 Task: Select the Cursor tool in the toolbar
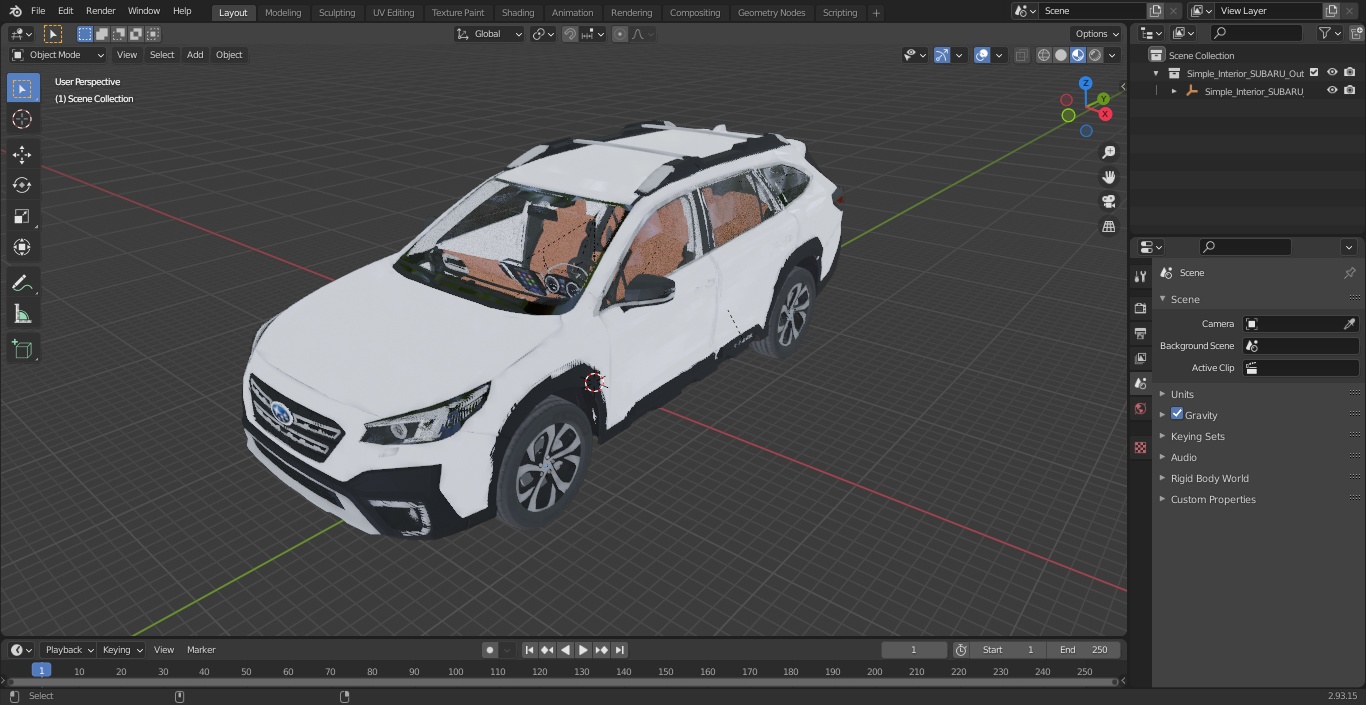coord(22,119)
